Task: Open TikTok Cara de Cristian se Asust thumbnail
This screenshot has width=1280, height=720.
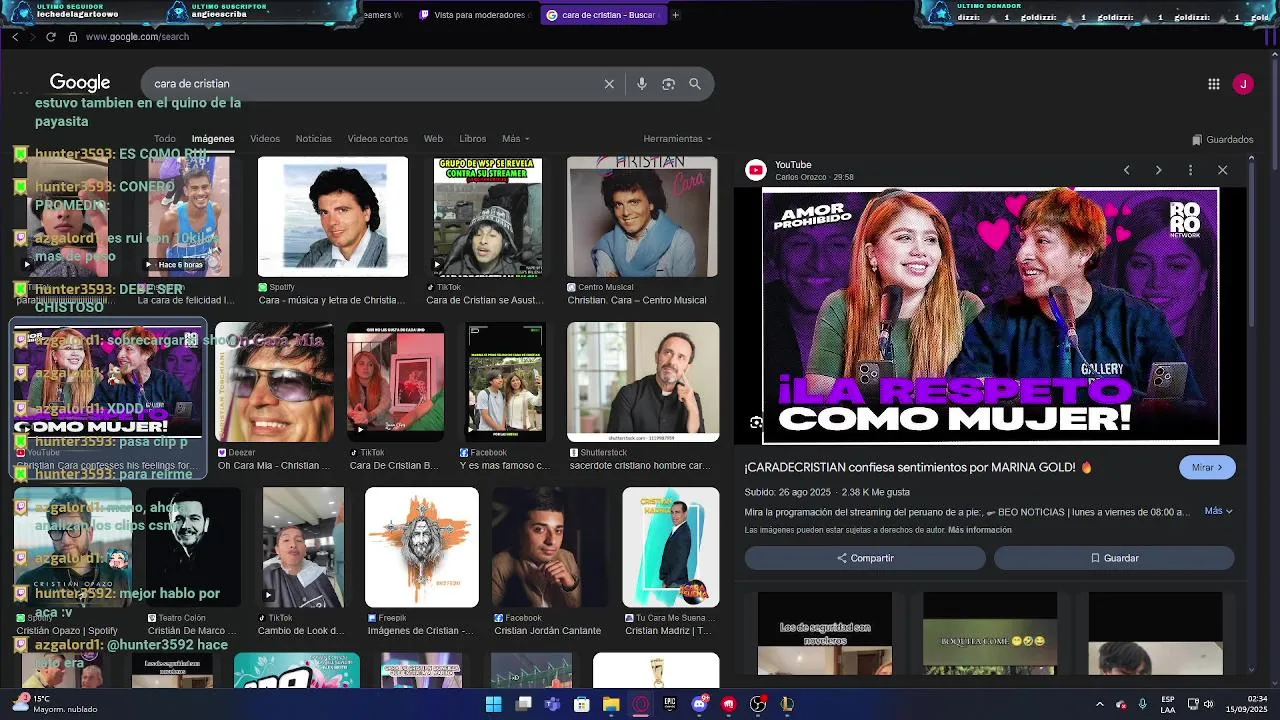Action: (x=488, y=216)
